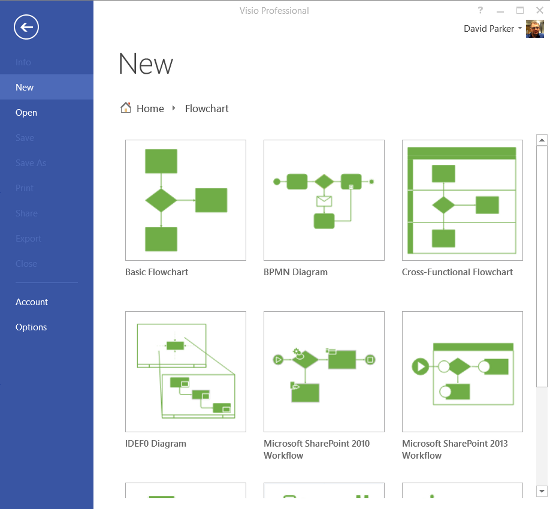550x509 pixels.
Task: Click the breadcrumb separator arrow after Home
Action: (174, 108)
